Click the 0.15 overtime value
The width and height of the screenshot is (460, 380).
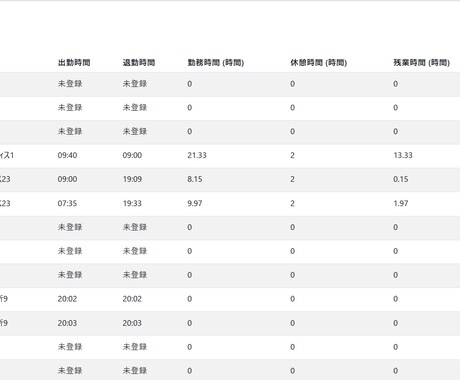(x=401, y=179)
